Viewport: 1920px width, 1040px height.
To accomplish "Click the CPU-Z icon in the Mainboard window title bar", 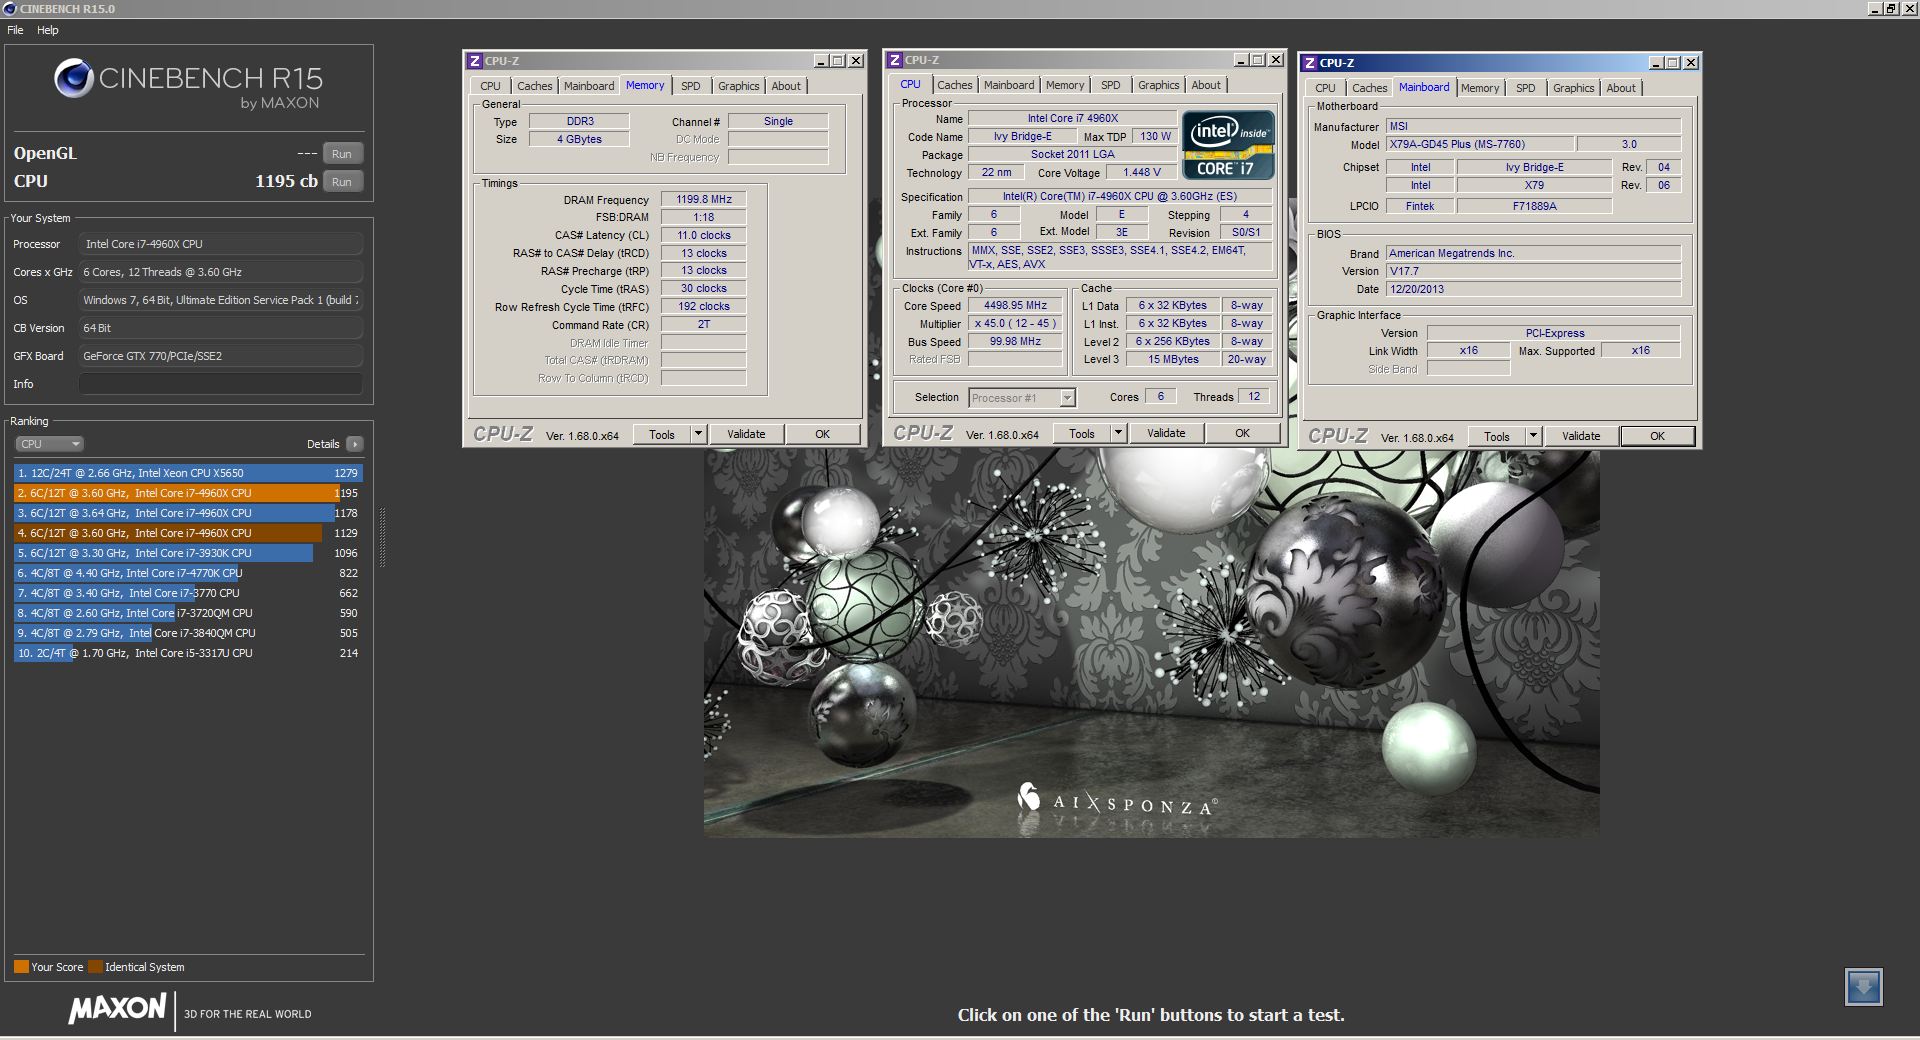I will [x=1309, y=63].
